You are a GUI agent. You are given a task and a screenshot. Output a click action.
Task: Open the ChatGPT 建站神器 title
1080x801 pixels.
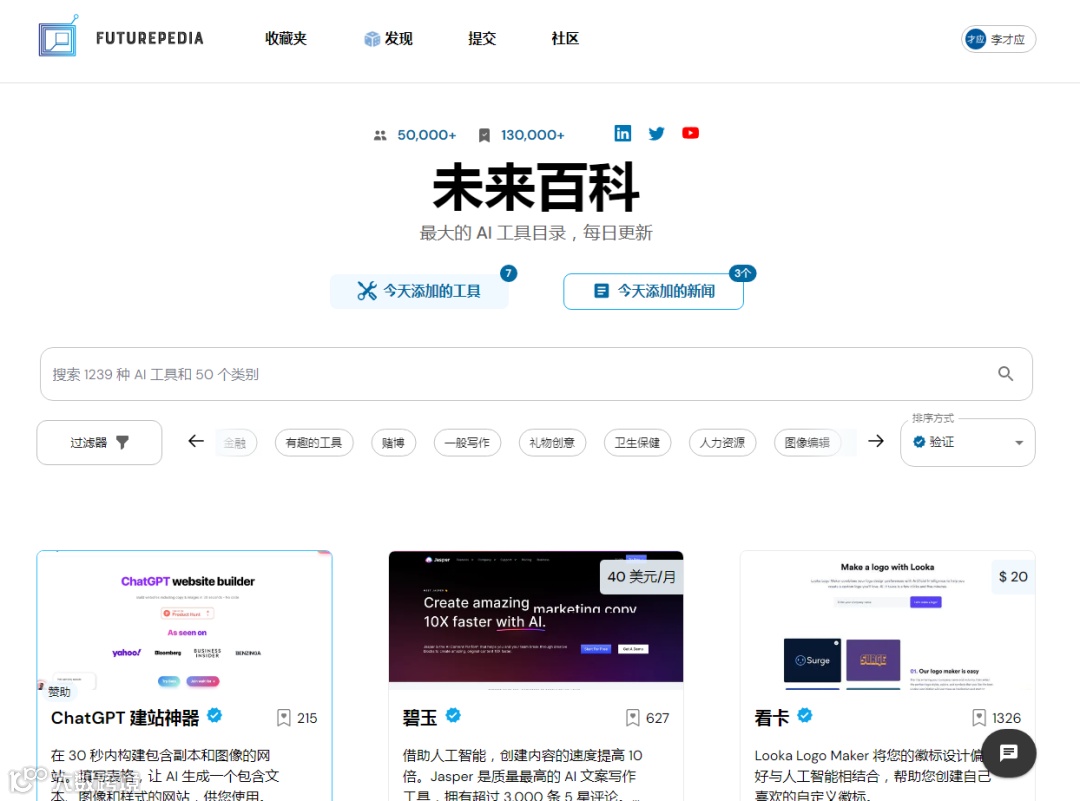coord(125,718)
